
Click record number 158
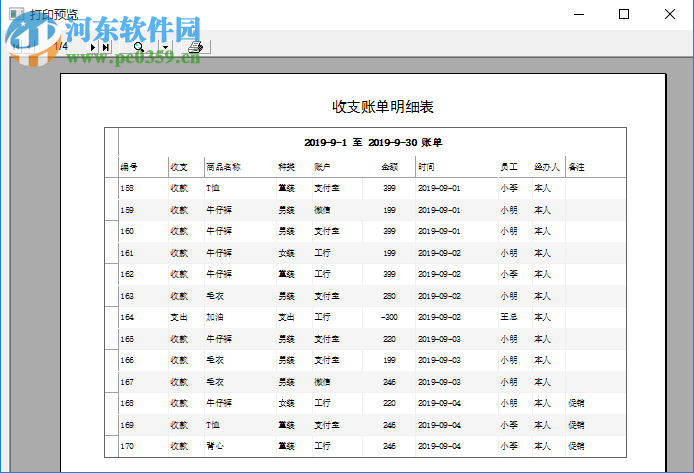point(127,188)
